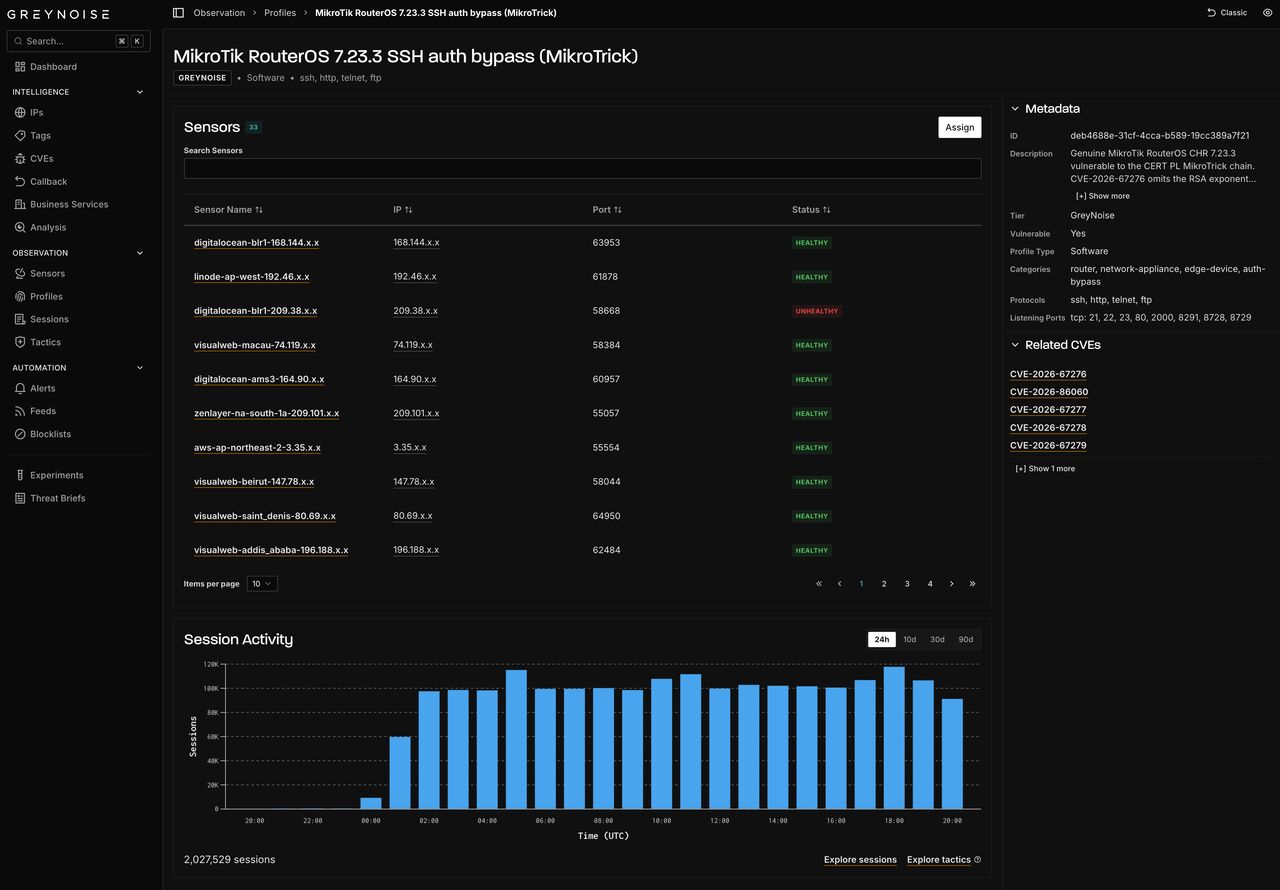Open the Callback sidebar icon
The height and width of the screenshot is (890, 1280).
[20, 182]
